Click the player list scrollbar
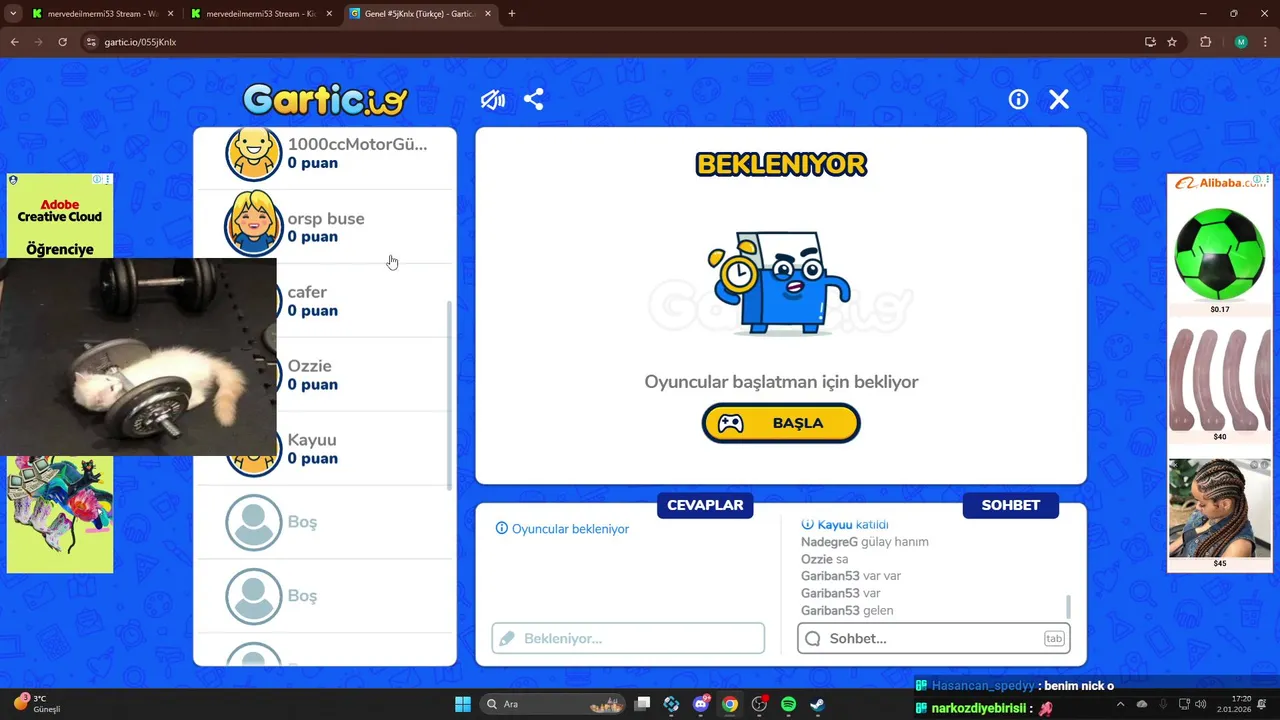1280x720 pixels. point(449,395)
